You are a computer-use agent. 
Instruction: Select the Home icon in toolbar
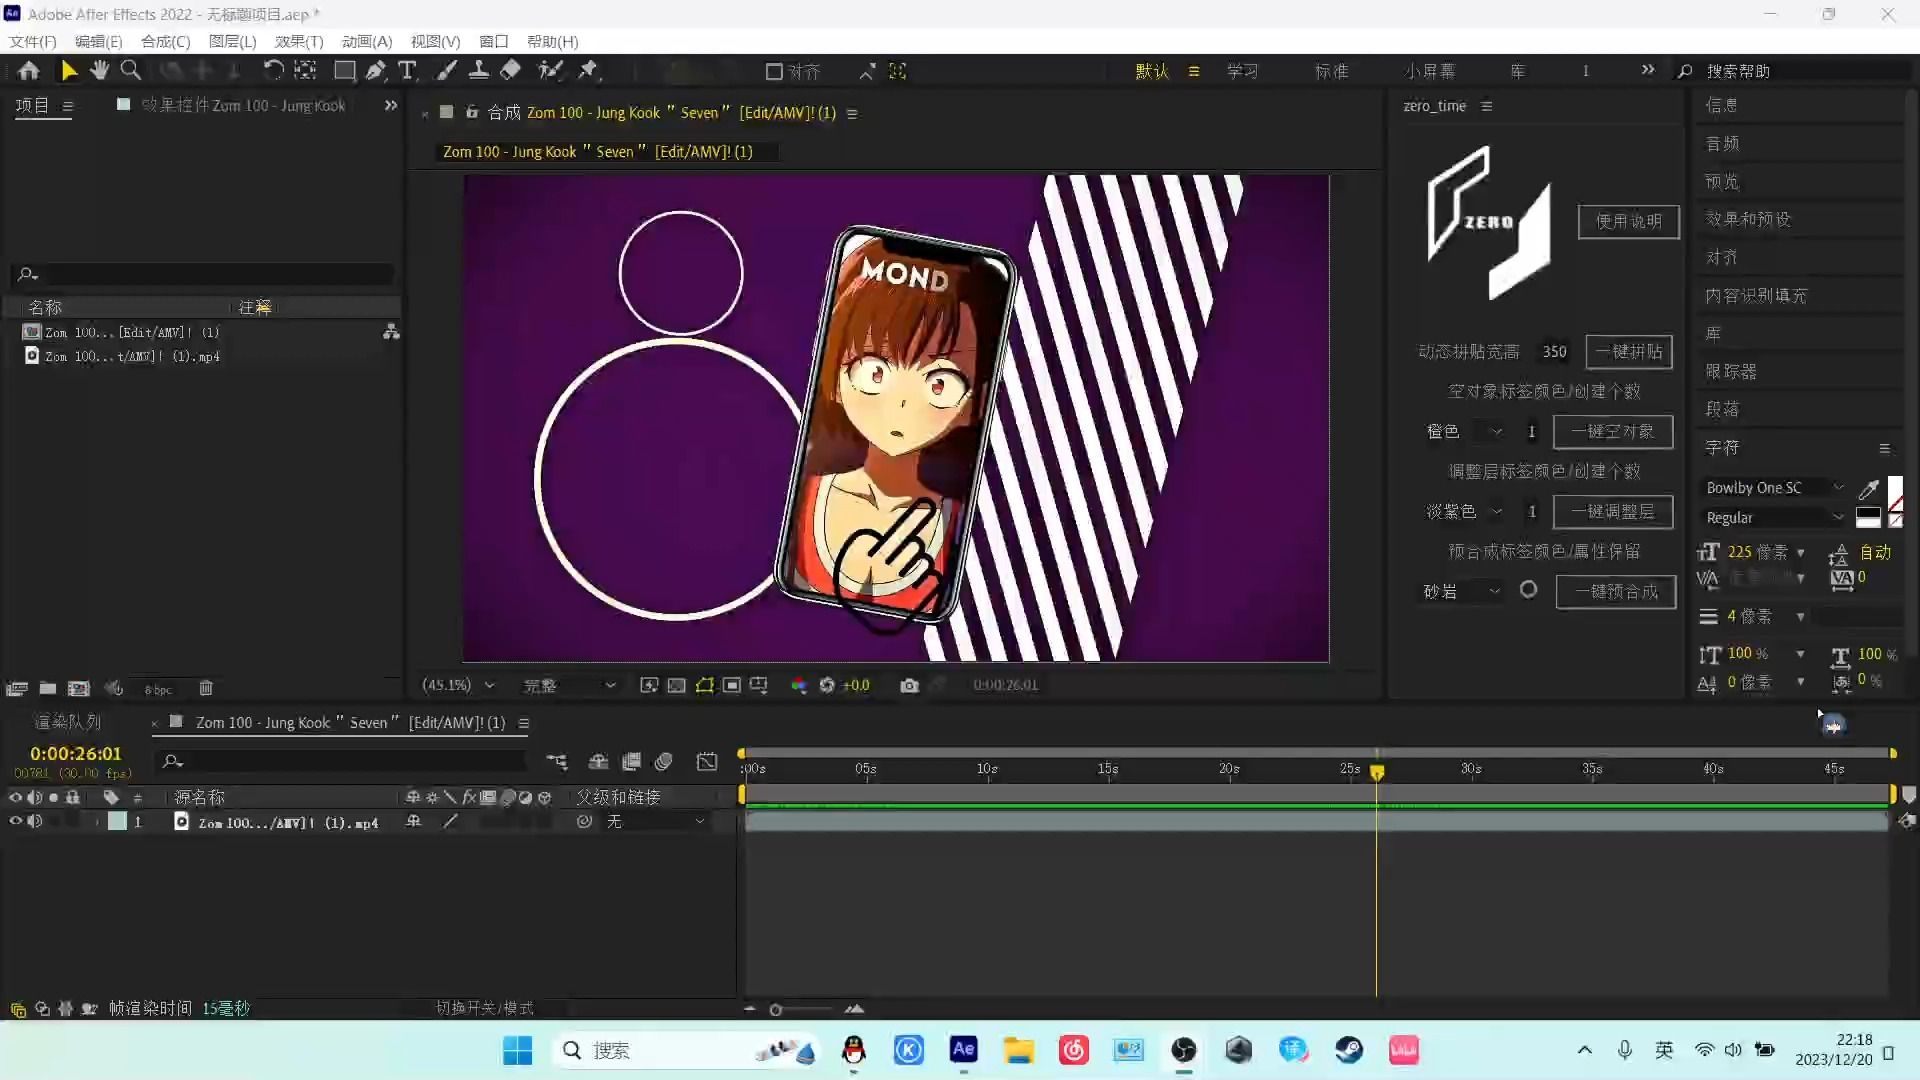pyautogui.click(x=29, y=71)
